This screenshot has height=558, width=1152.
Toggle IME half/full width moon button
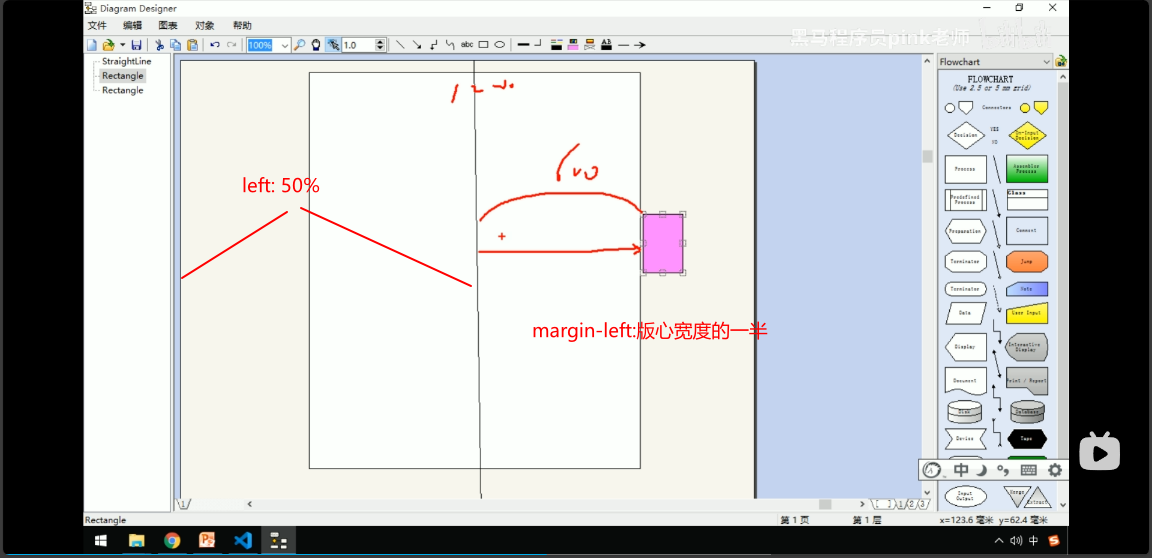(x=981, y=470)
